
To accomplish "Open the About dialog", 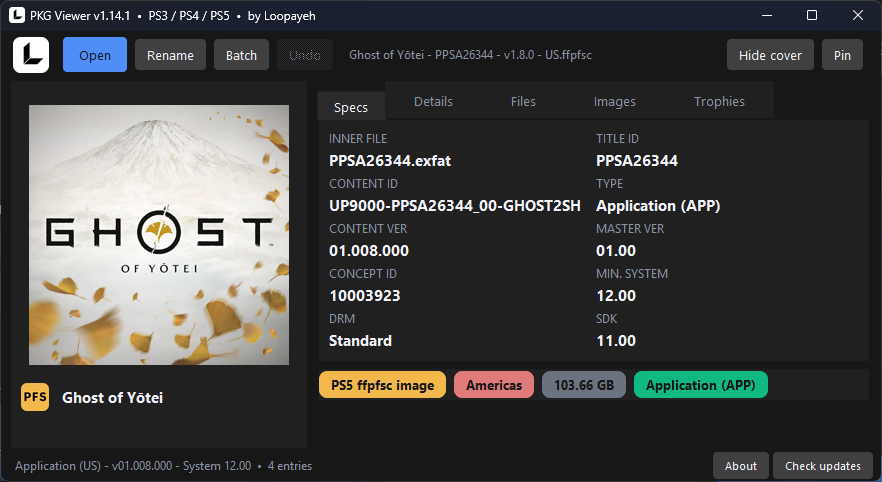I will (741, 466).
